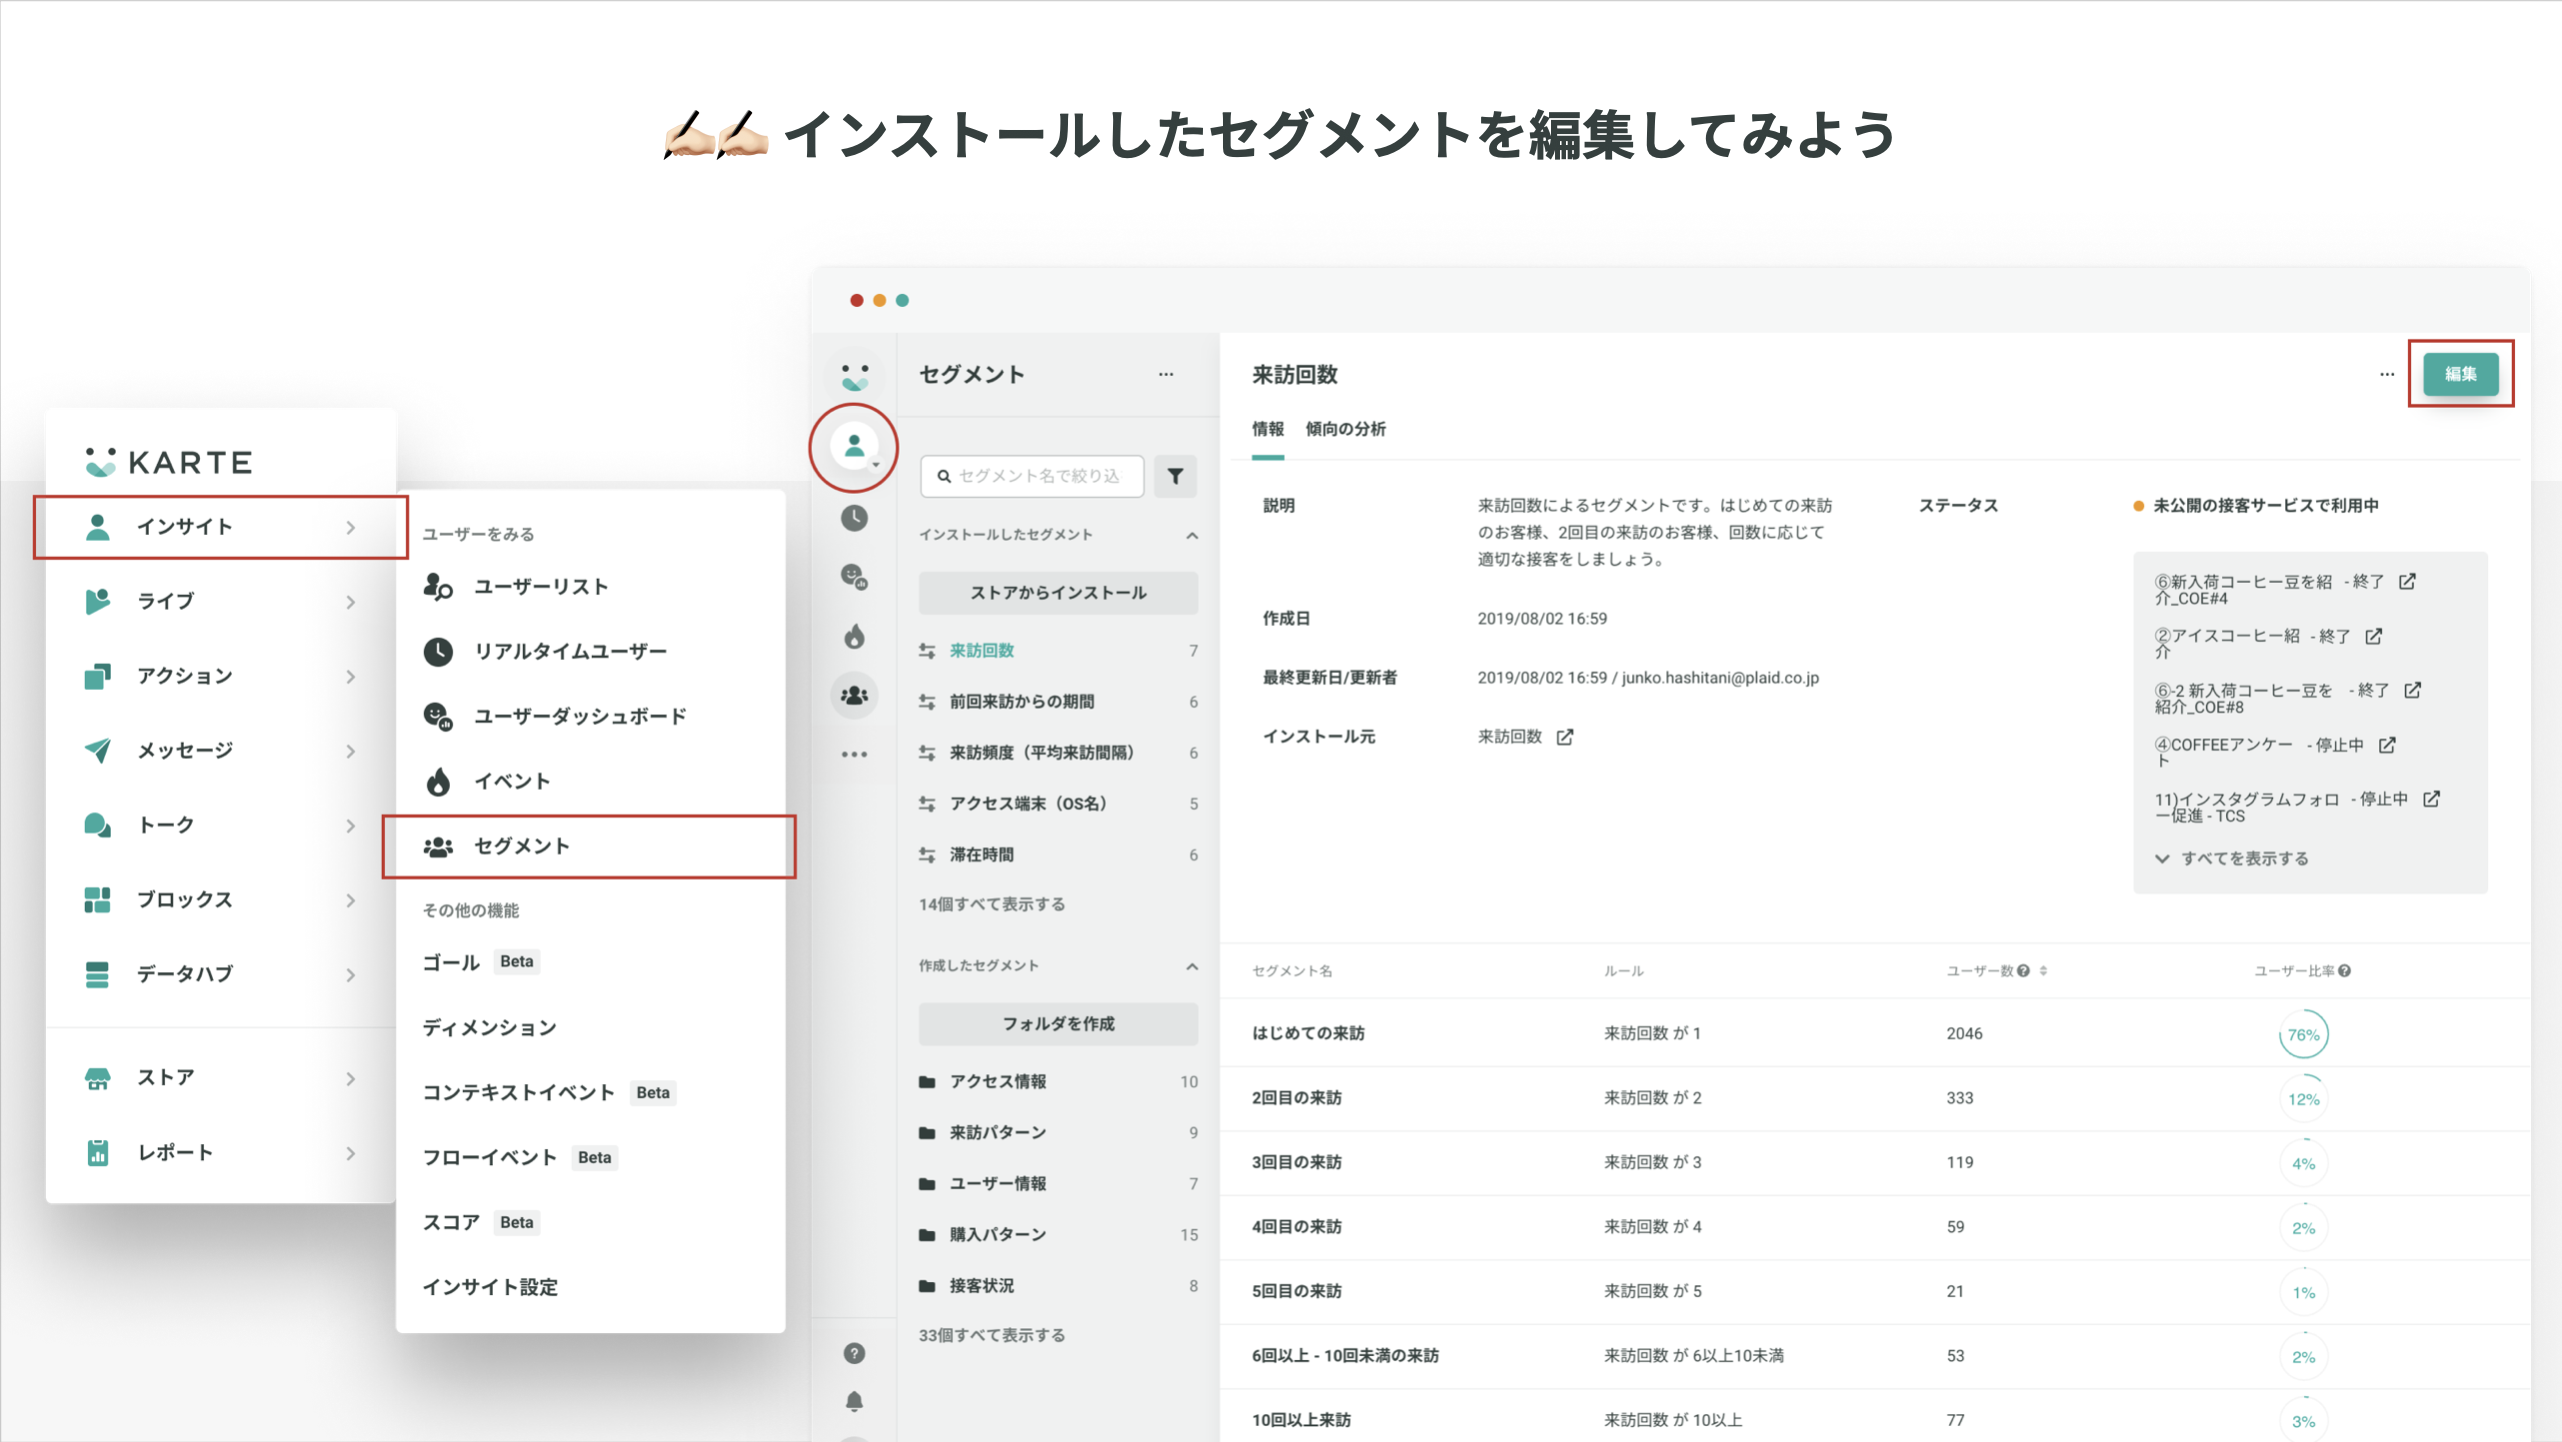This screenshot has height=1442, width=2562.
Task: Open notifications bell icon
Action: [x=854, y=1401]
